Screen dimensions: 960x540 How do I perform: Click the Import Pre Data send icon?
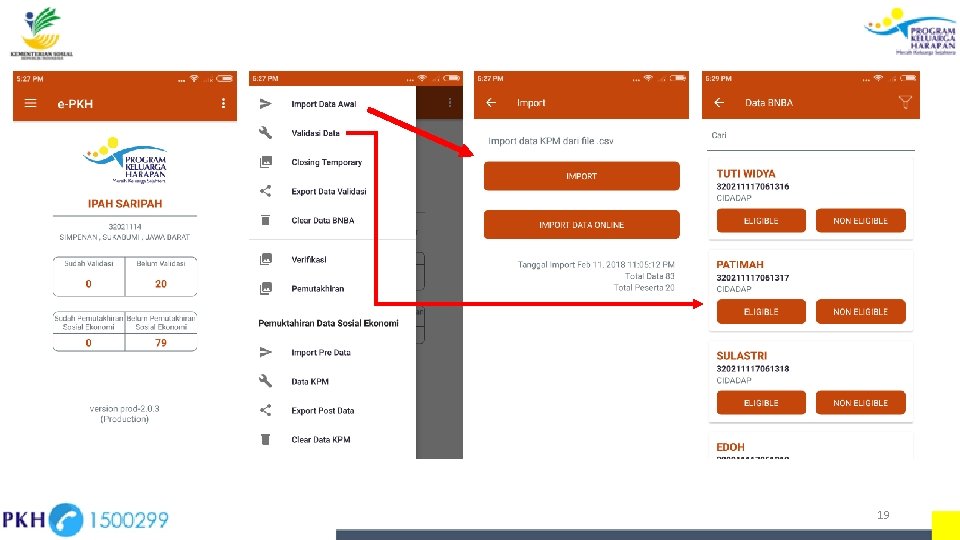pyautogui.click(x=265, y=353)
